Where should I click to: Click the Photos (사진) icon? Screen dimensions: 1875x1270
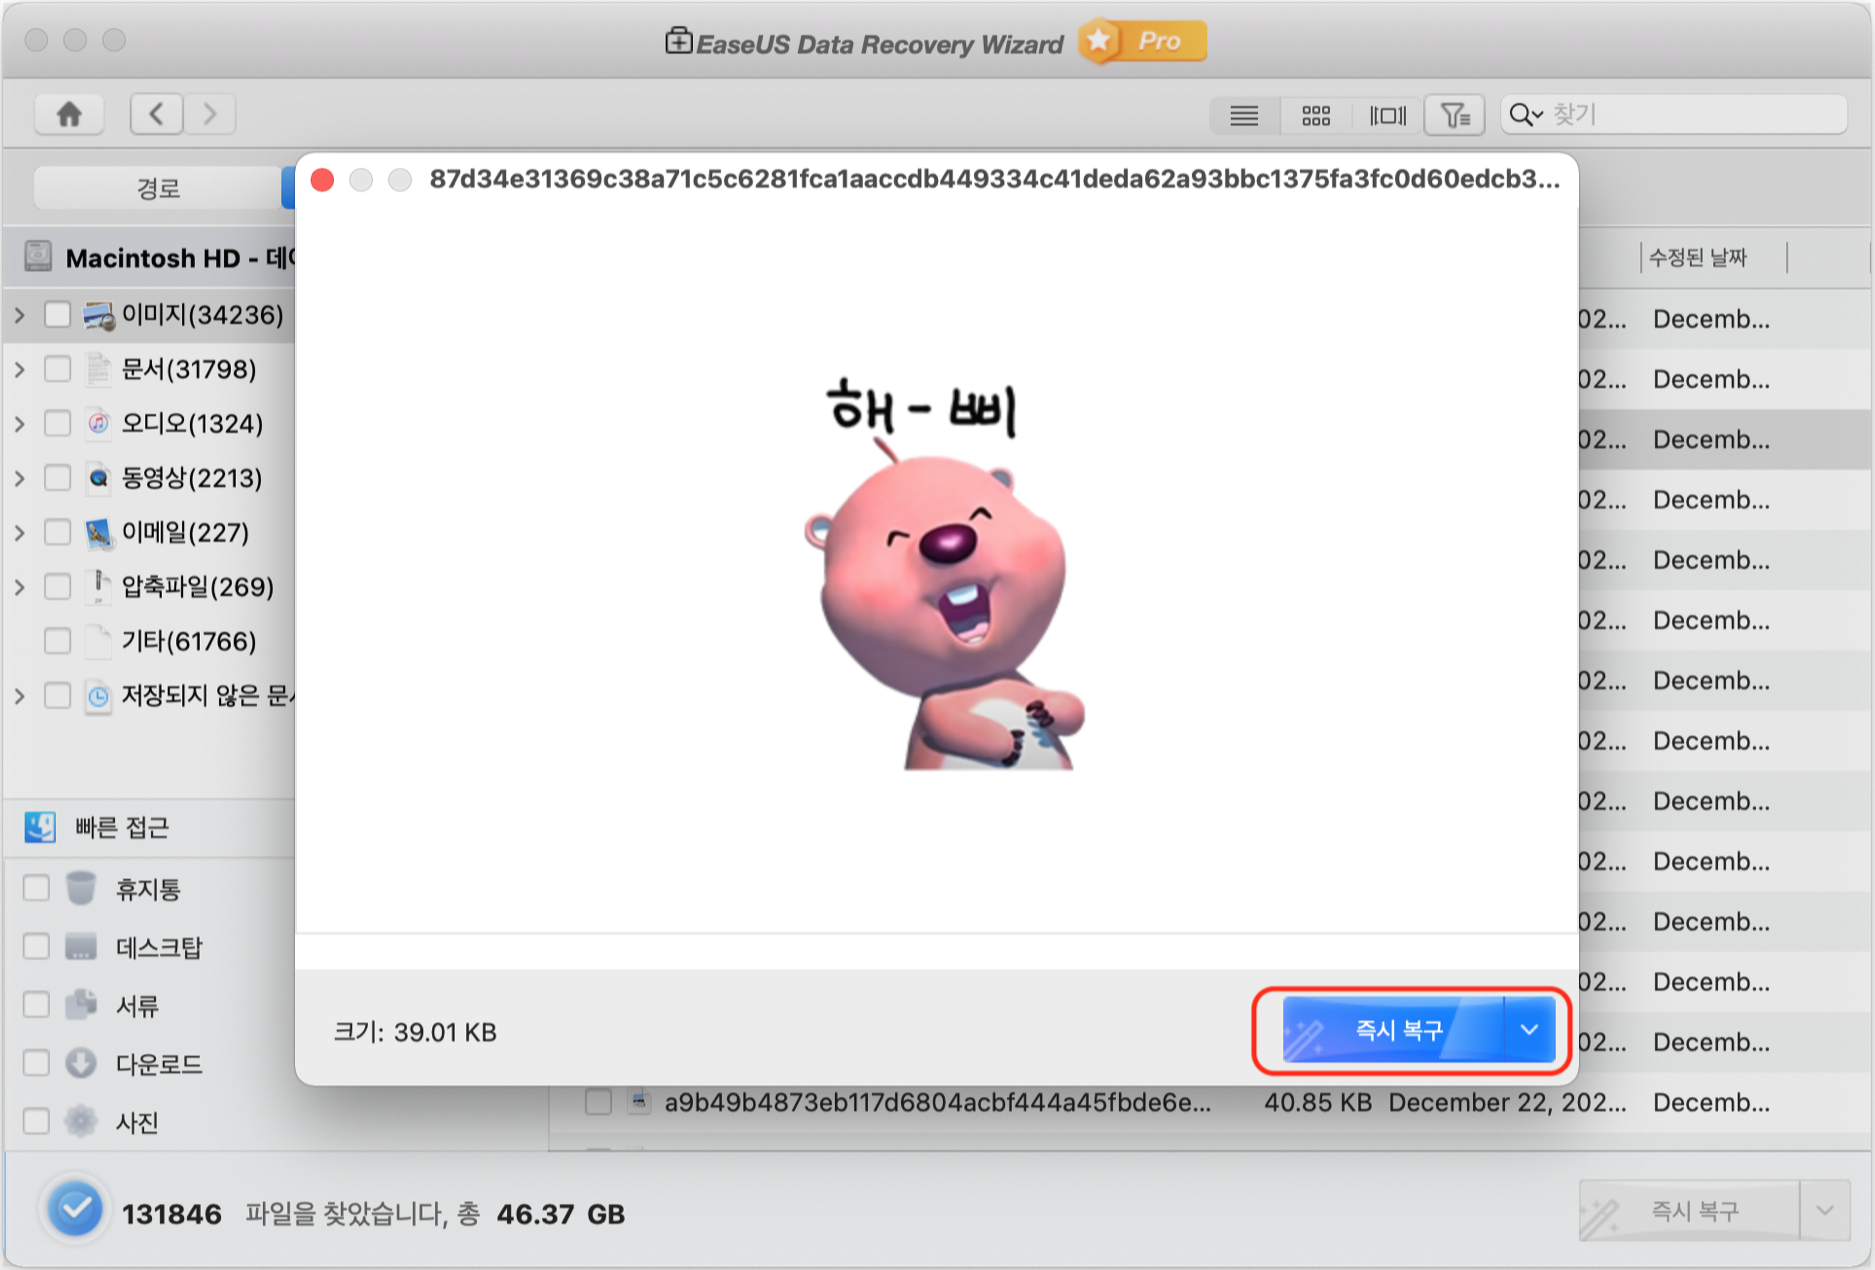81,1121
